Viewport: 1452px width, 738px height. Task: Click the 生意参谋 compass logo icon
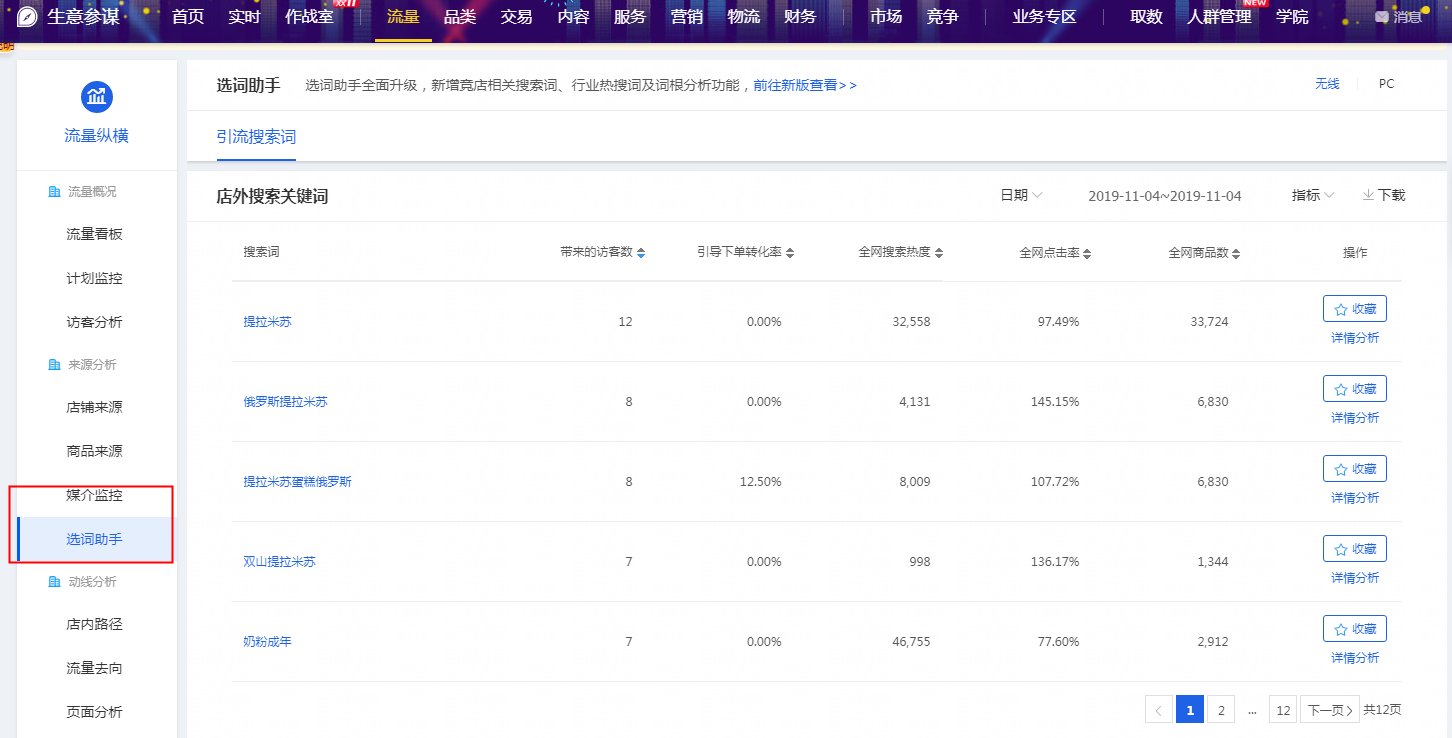pyautogui.click(x=27, y=17)
